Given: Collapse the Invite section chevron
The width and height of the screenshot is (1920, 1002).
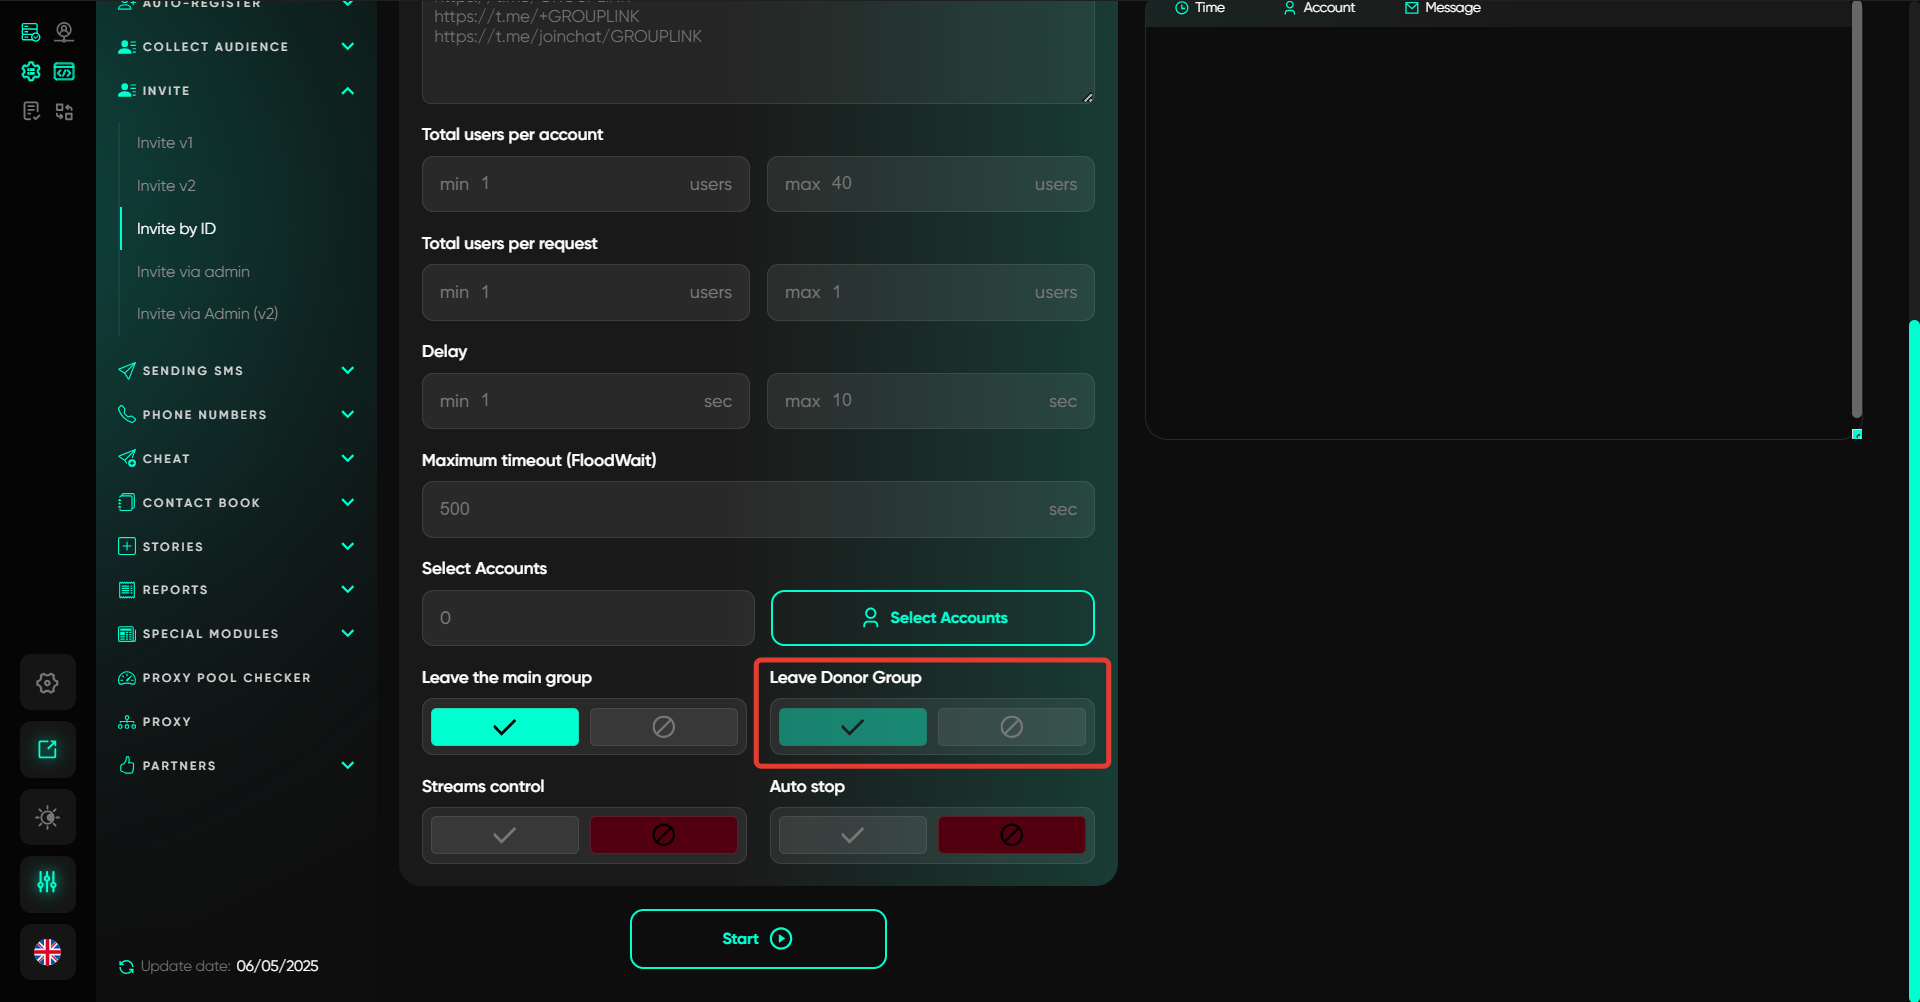Looking at the screenshot, I should pos(347,91).
